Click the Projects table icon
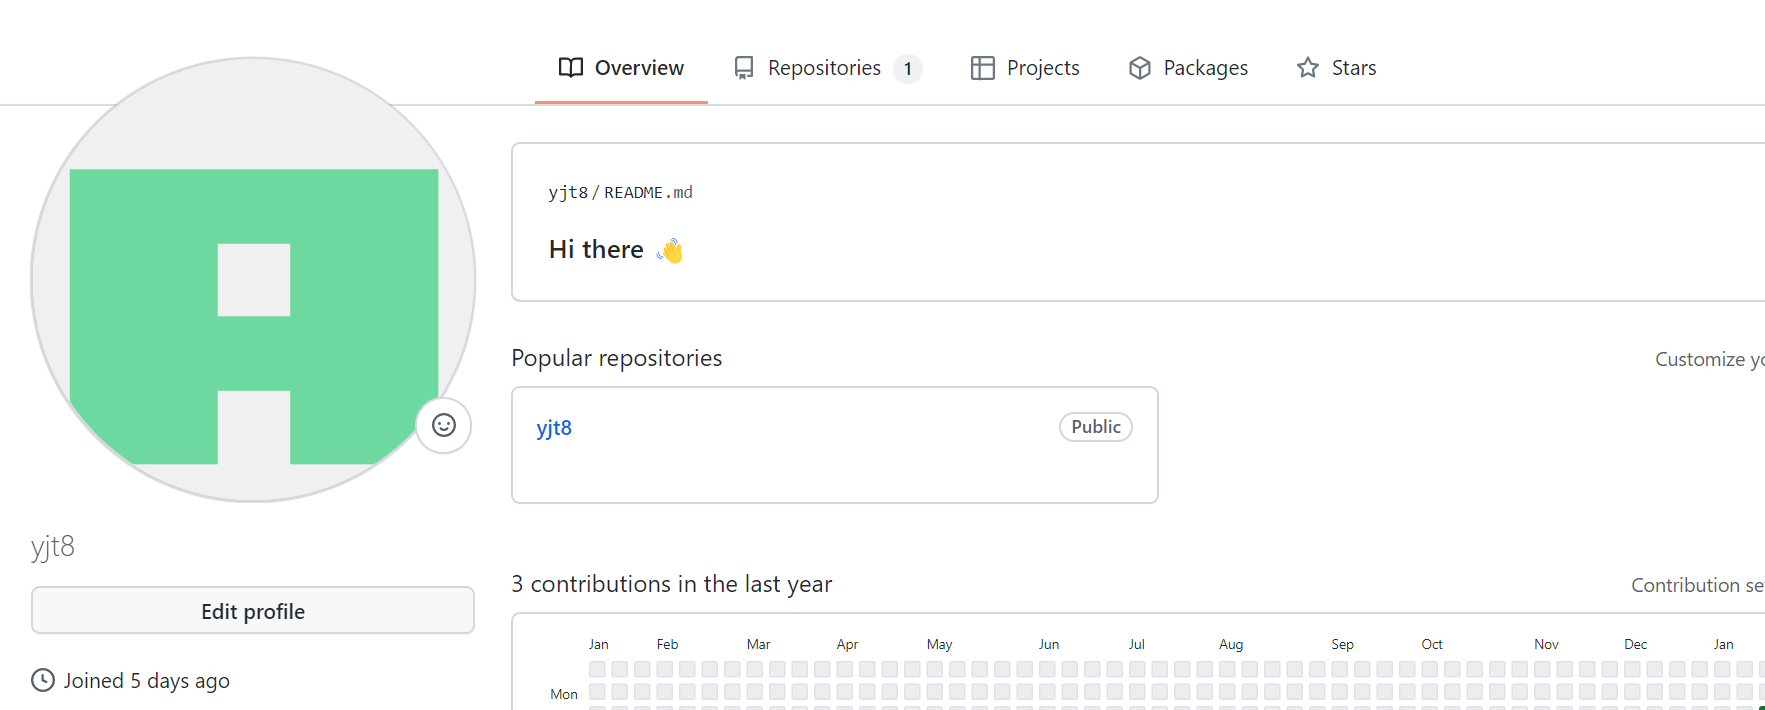 (x=983, y=68)
